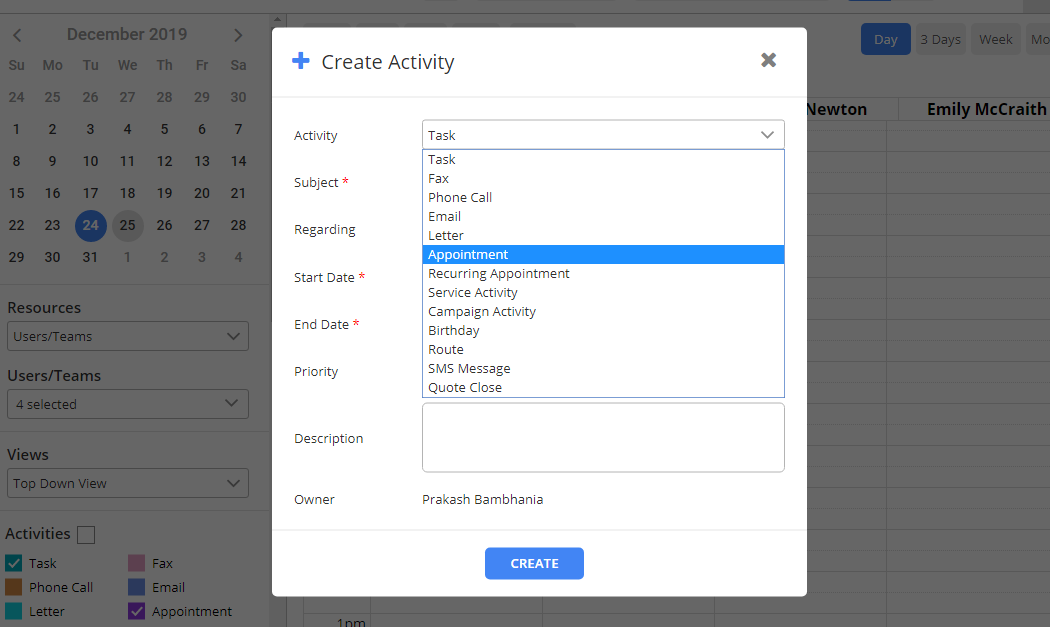Navigate to previous month with left chevron
1050x627 pixels.
[16, 34]
